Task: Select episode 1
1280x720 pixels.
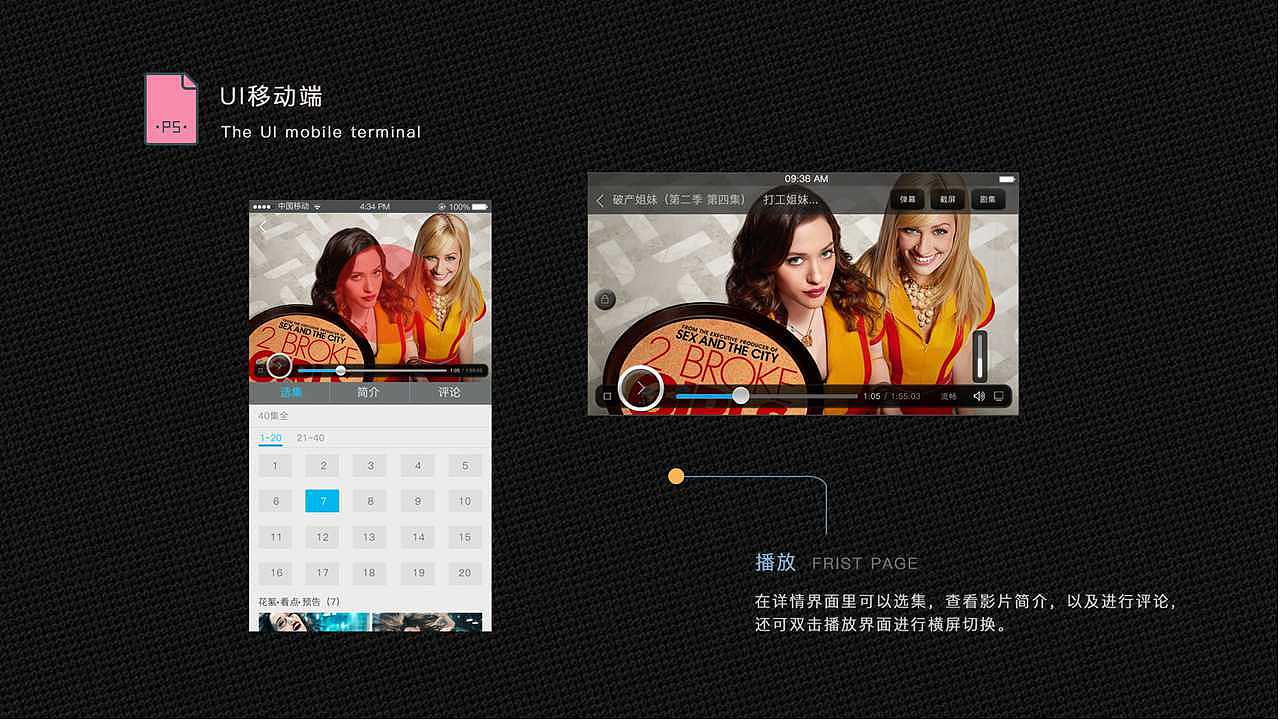Action: [x=275, y=465]
